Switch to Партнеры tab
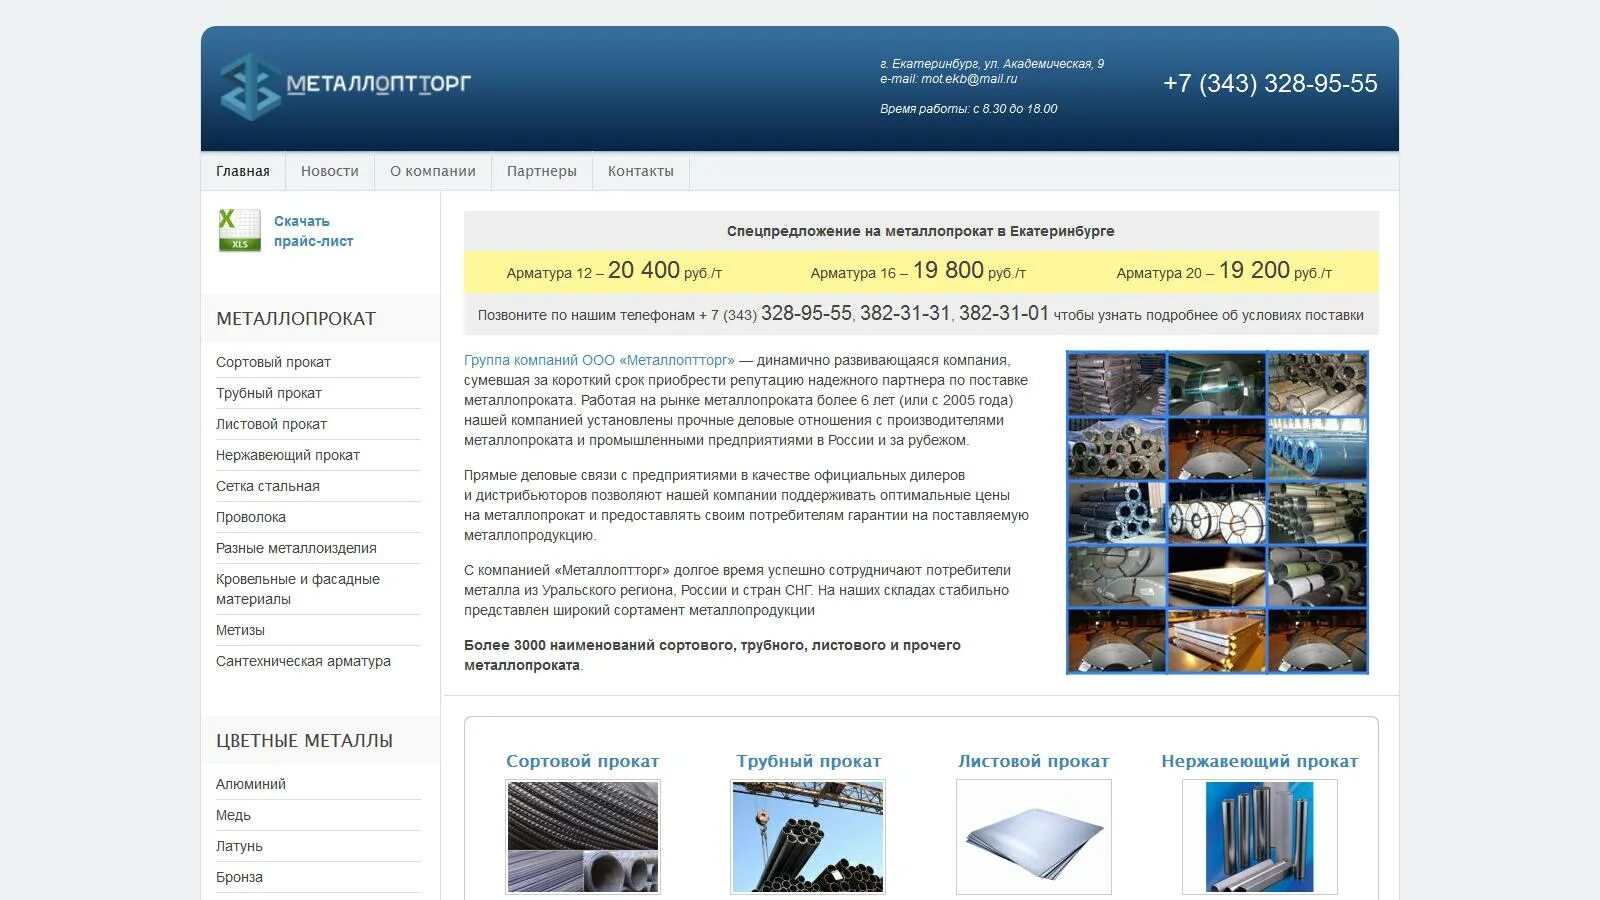 [x=542, y=171]
